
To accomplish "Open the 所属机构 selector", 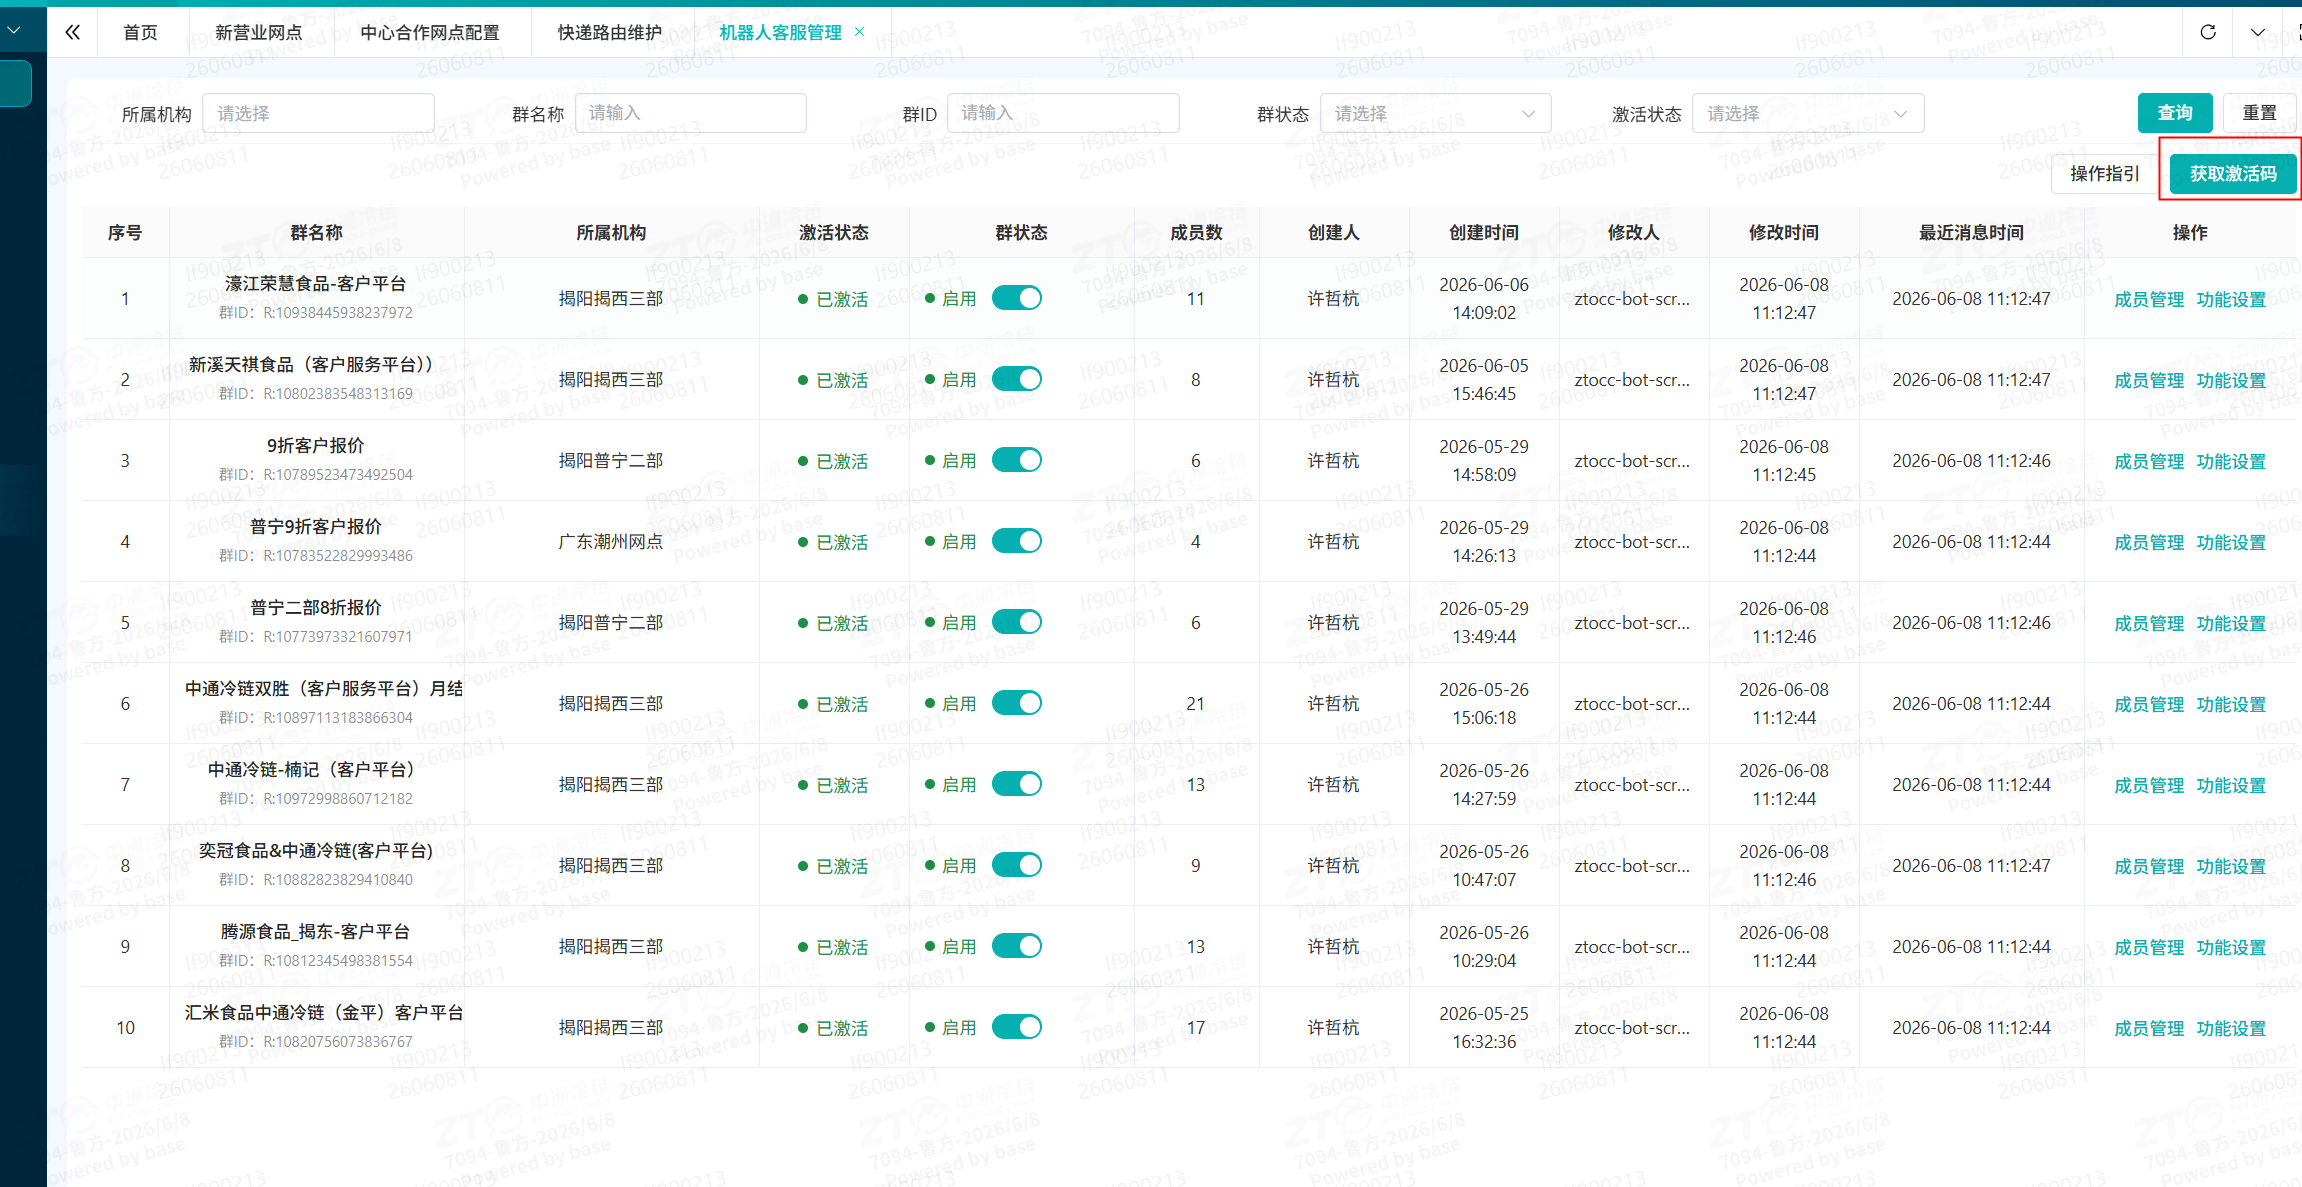I will (x=318, y=113).
